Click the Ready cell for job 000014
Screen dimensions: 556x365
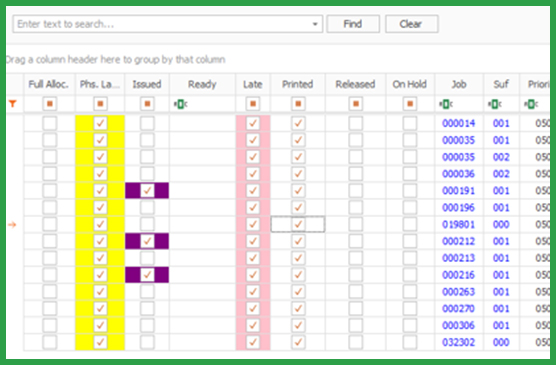[x=202, y=123]
